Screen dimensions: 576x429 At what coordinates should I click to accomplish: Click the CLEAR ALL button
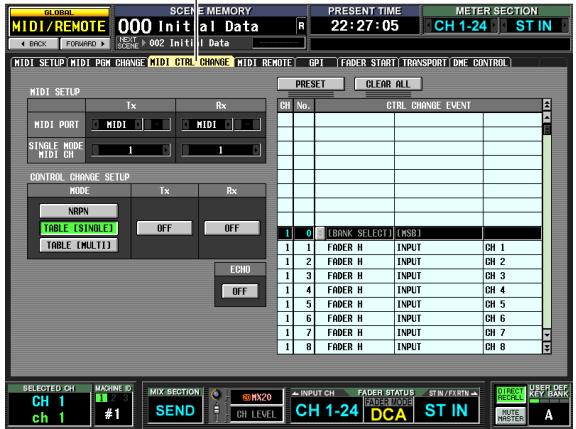point(388,84)
